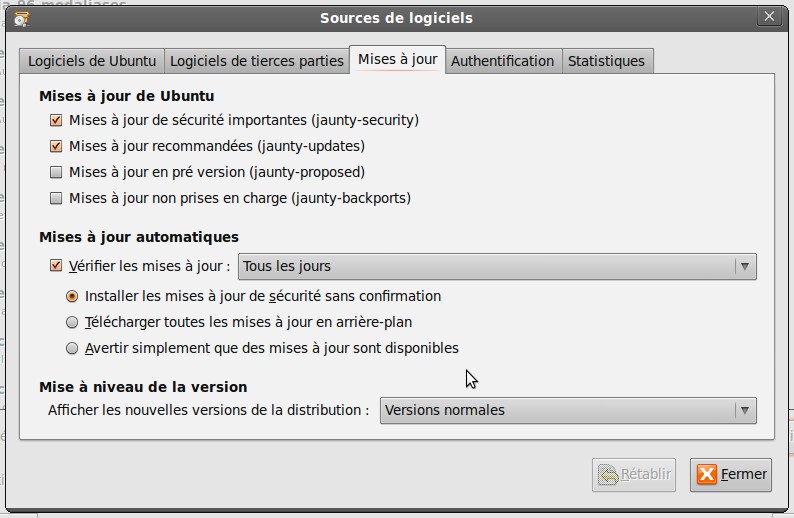Switch to Logiciels de Ubuntu tab
The image size is (794, 518).
coord(92,61)
